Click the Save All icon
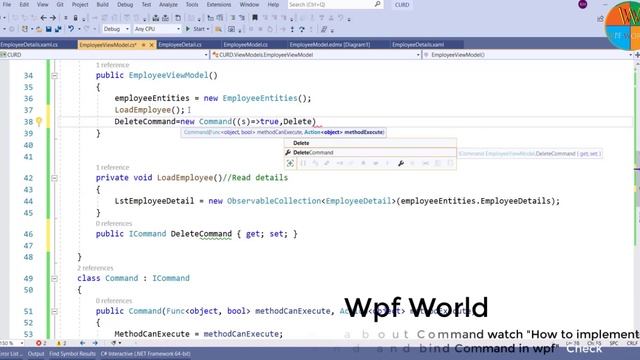 point(58,29)
